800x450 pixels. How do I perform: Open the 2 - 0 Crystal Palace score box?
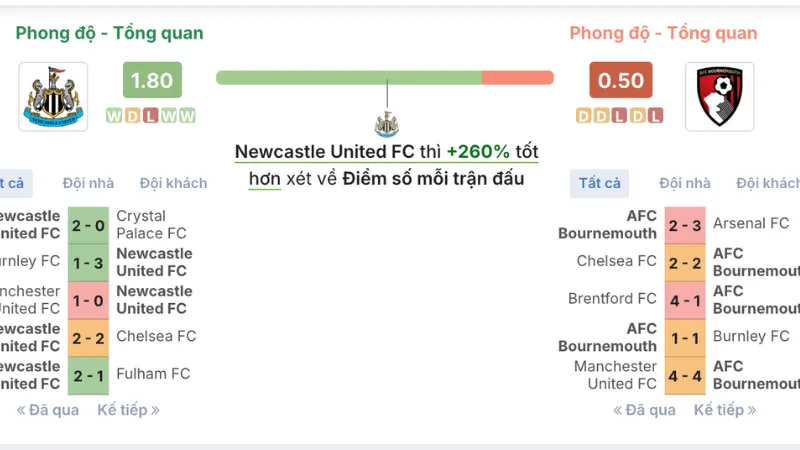[x=88, y=225]
